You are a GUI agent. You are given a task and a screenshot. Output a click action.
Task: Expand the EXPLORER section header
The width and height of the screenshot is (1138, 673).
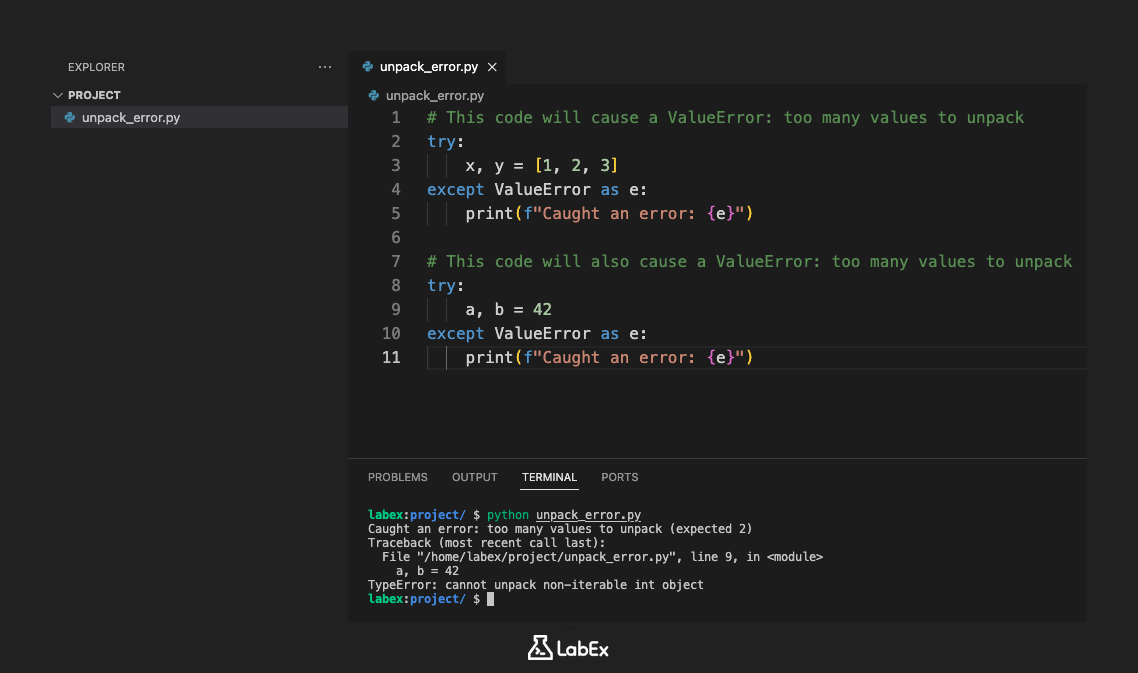pos(96,67)
